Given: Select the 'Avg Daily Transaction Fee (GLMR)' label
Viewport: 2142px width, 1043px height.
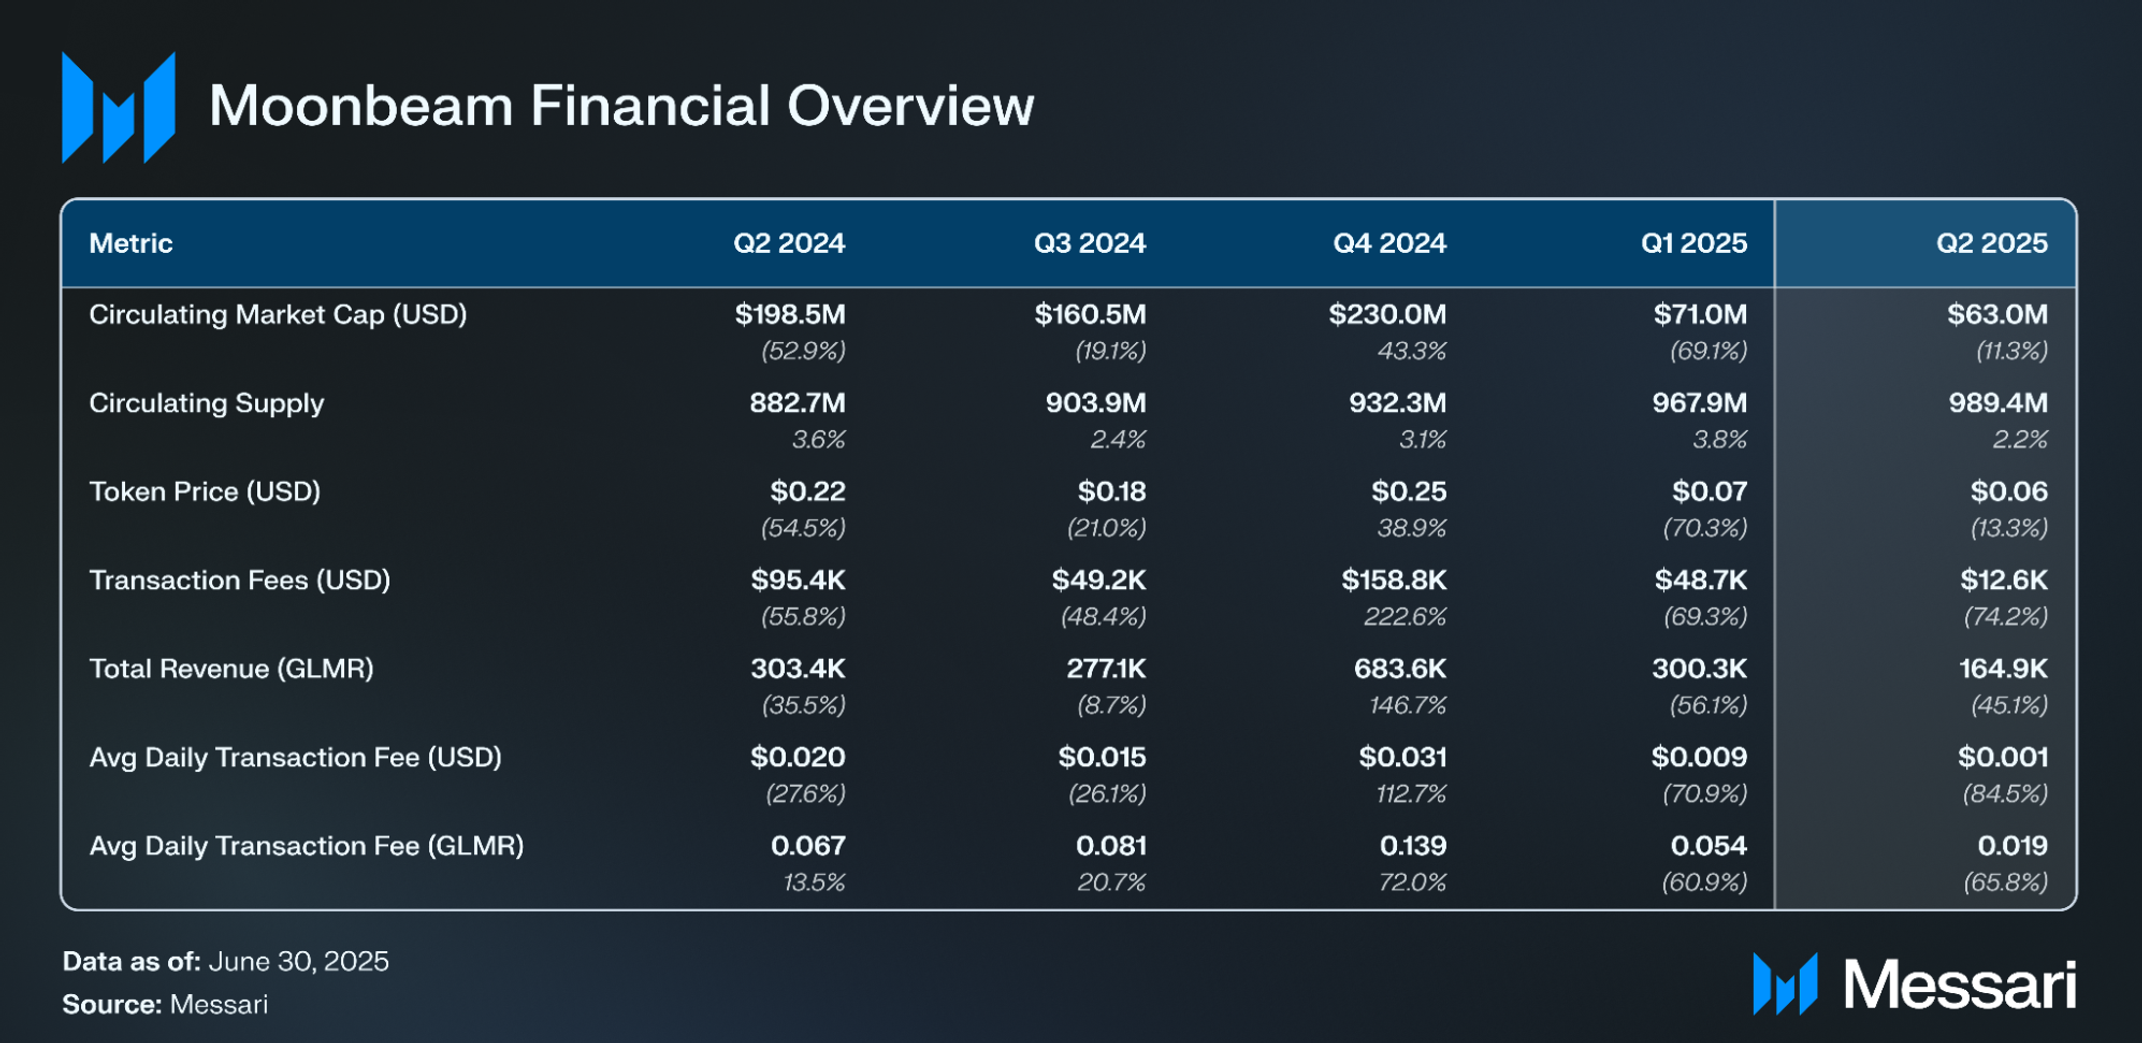Looking at the screenshot, I should point(307,846).
